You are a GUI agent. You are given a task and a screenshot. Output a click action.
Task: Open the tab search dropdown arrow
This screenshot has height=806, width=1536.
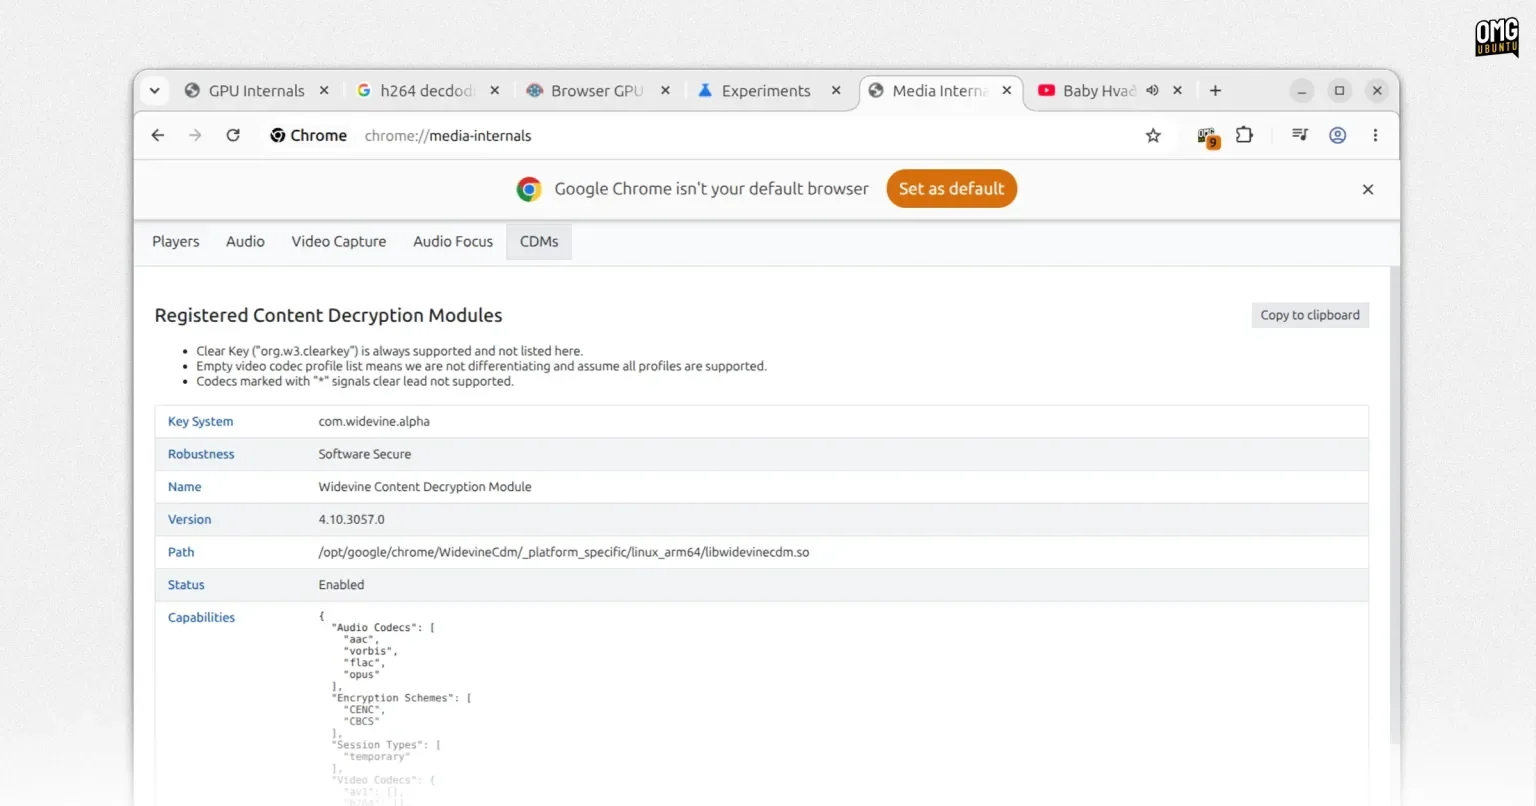click(154, 90)
